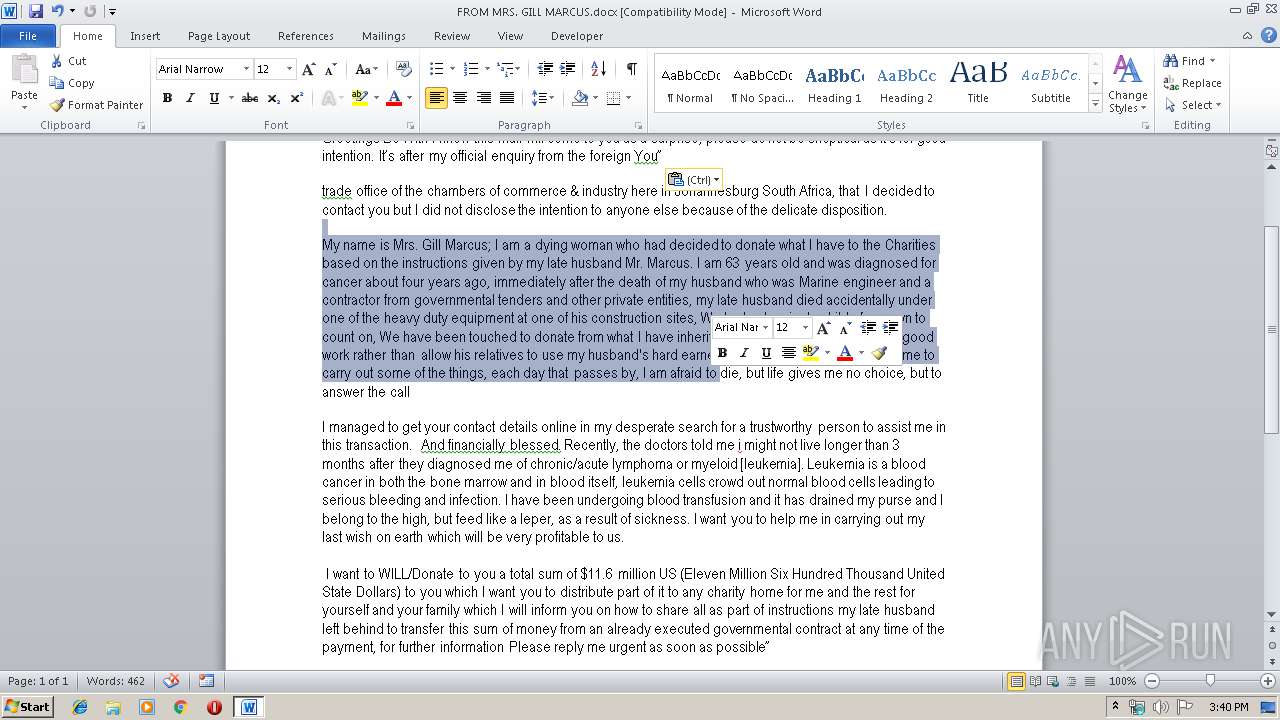Switch to the Insert tab
Image resolution: width=1280 pixels, height=720 pixels.
tap(145, 36)
